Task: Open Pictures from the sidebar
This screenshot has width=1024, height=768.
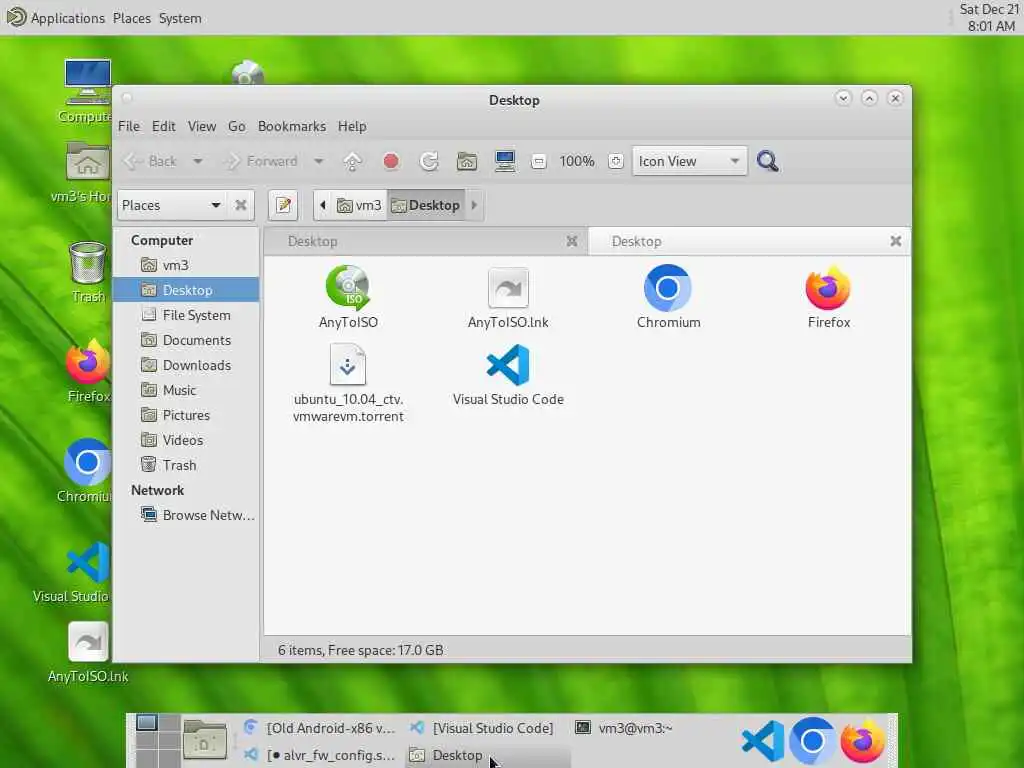Action: [186, 415]
